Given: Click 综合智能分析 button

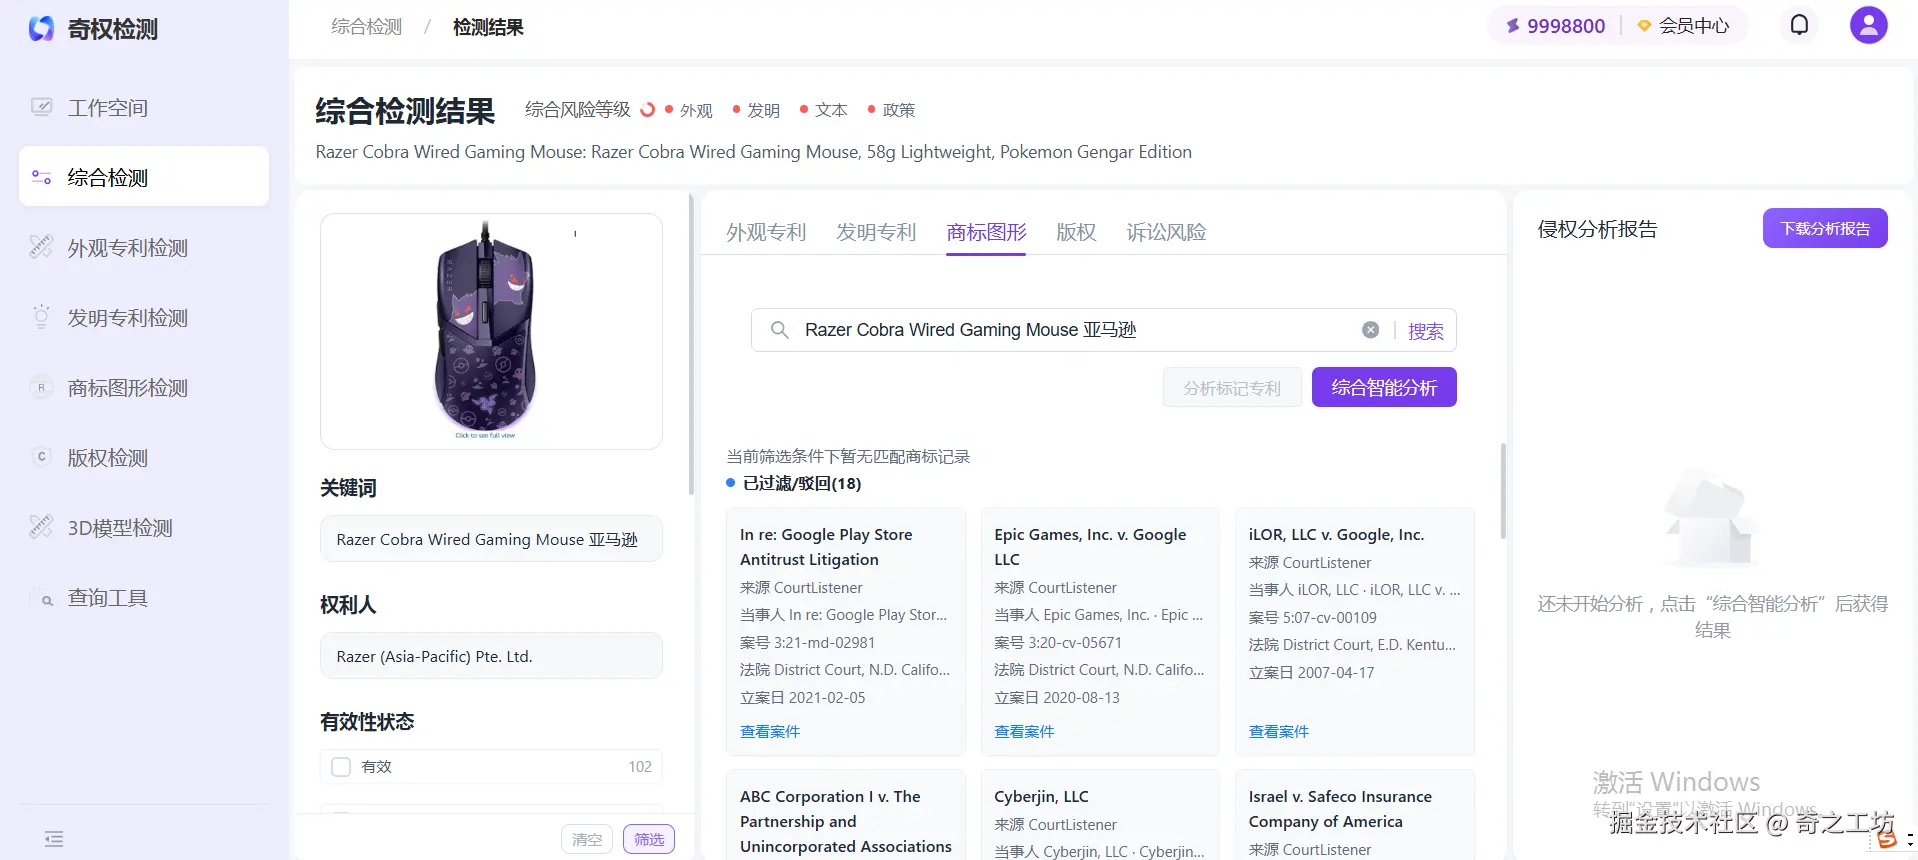Looking at the screenshot, I should pos(1384,387).
